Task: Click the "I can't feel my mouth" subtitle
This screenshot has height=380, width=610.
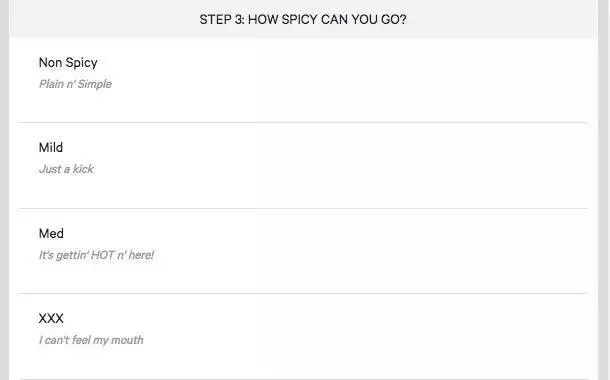Action: (x=91, y=340)
